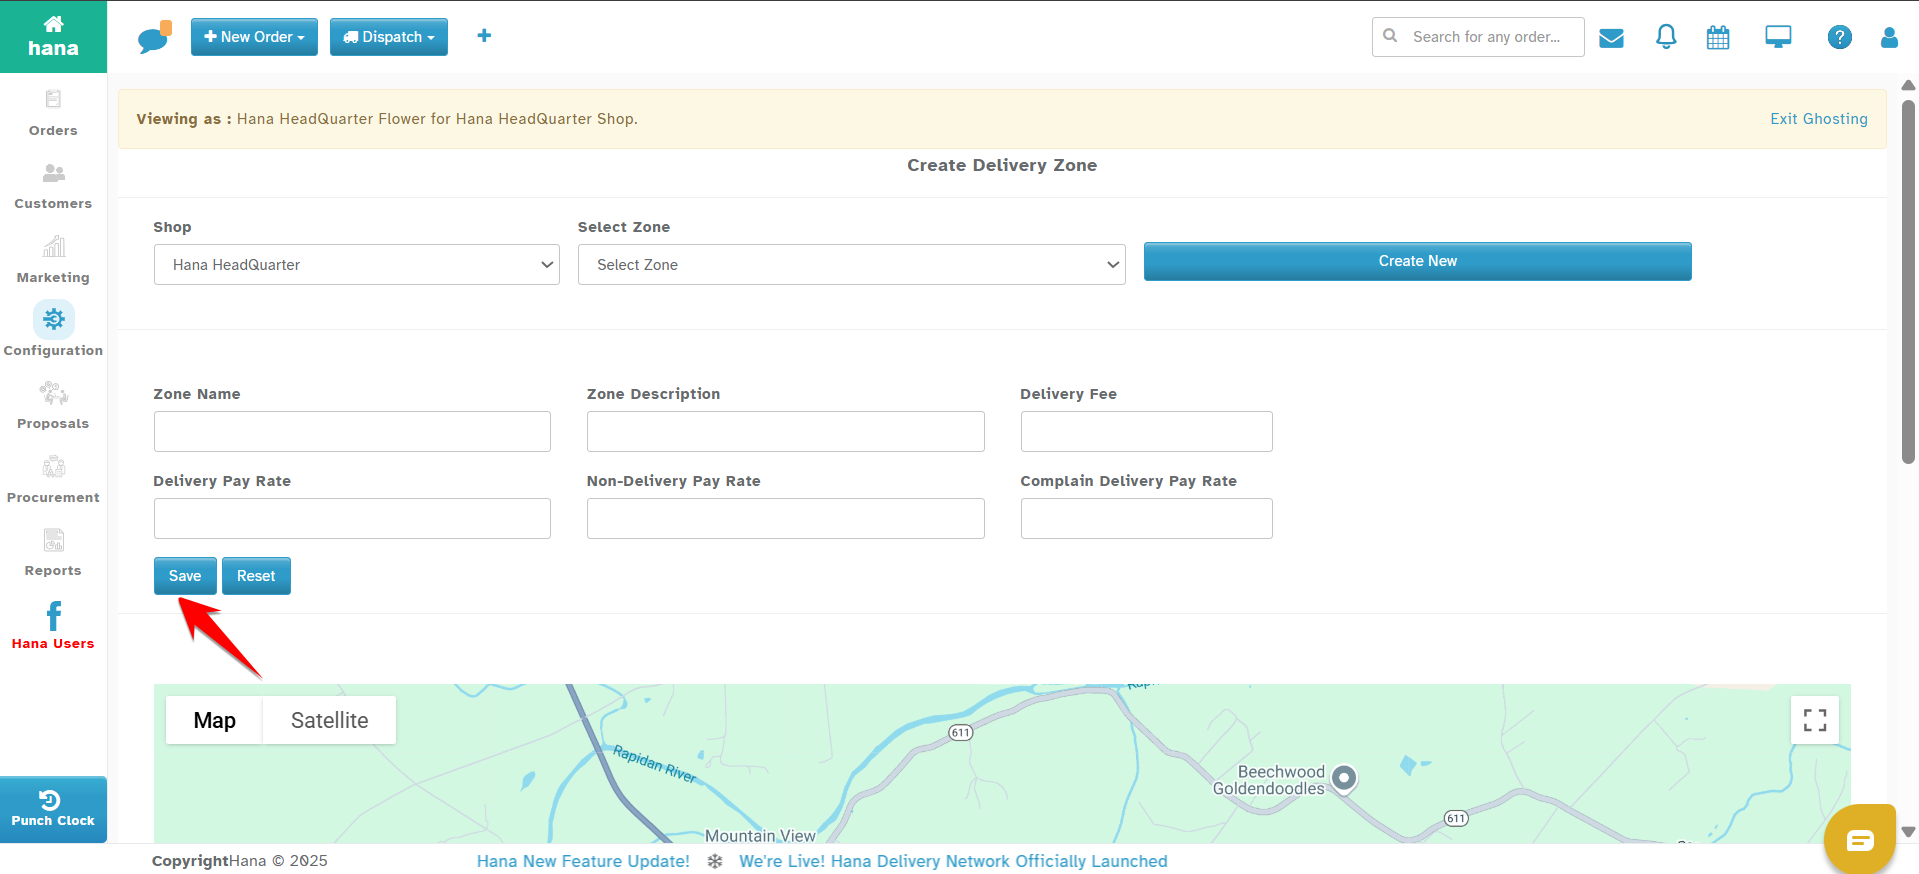Open the chat bubble messages icon
Screen dimensions: 1919x874
coord(154,37)
